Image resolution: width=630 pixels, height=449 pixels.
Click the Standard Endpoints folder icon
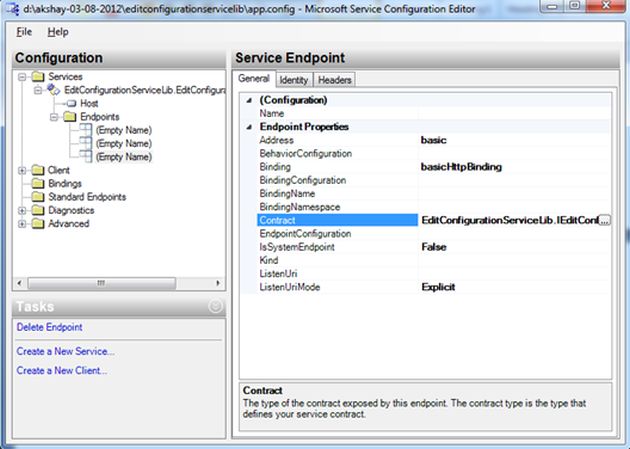[38, 197]
